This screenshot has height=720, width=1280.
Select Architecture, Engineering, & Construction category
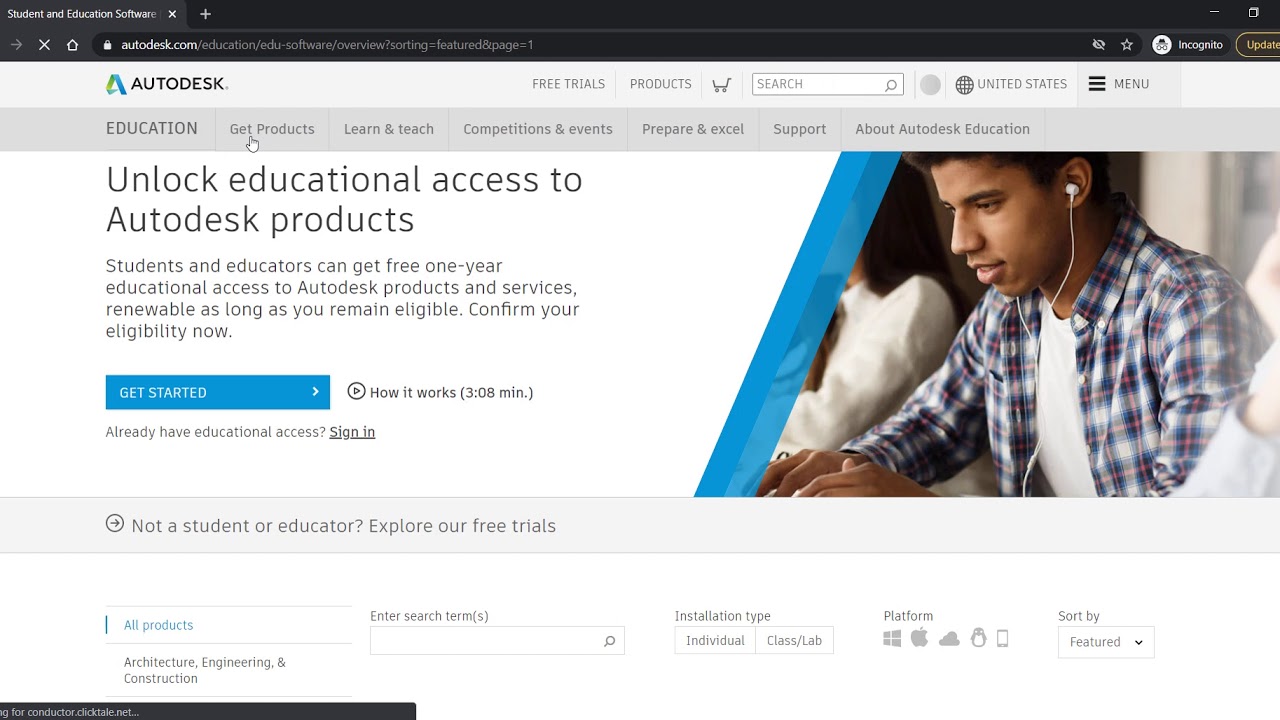[205, 670]
